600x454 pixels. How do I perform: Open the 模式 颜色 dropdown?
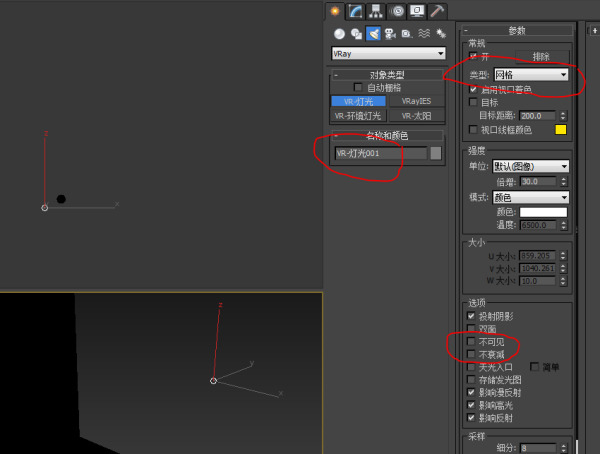click(531, 198)
